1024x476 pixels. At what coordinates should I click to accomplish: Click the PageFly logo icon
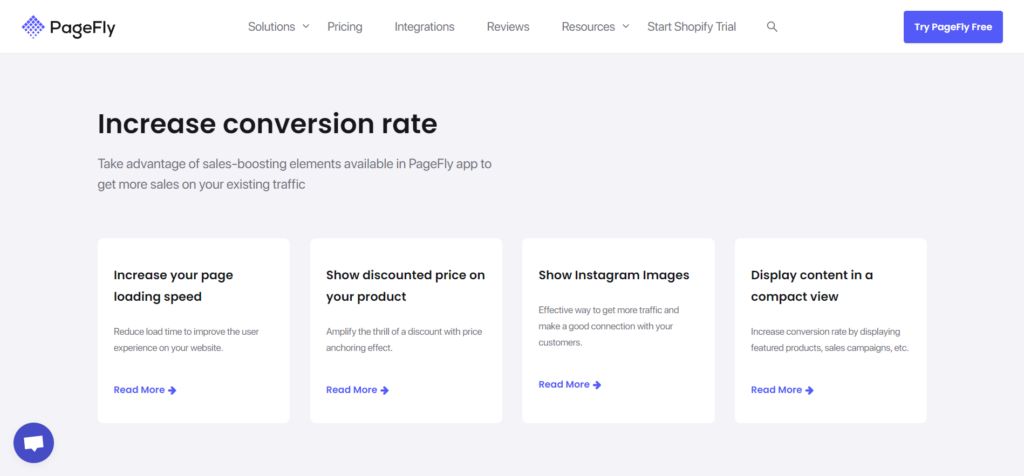tap(33, 27)
